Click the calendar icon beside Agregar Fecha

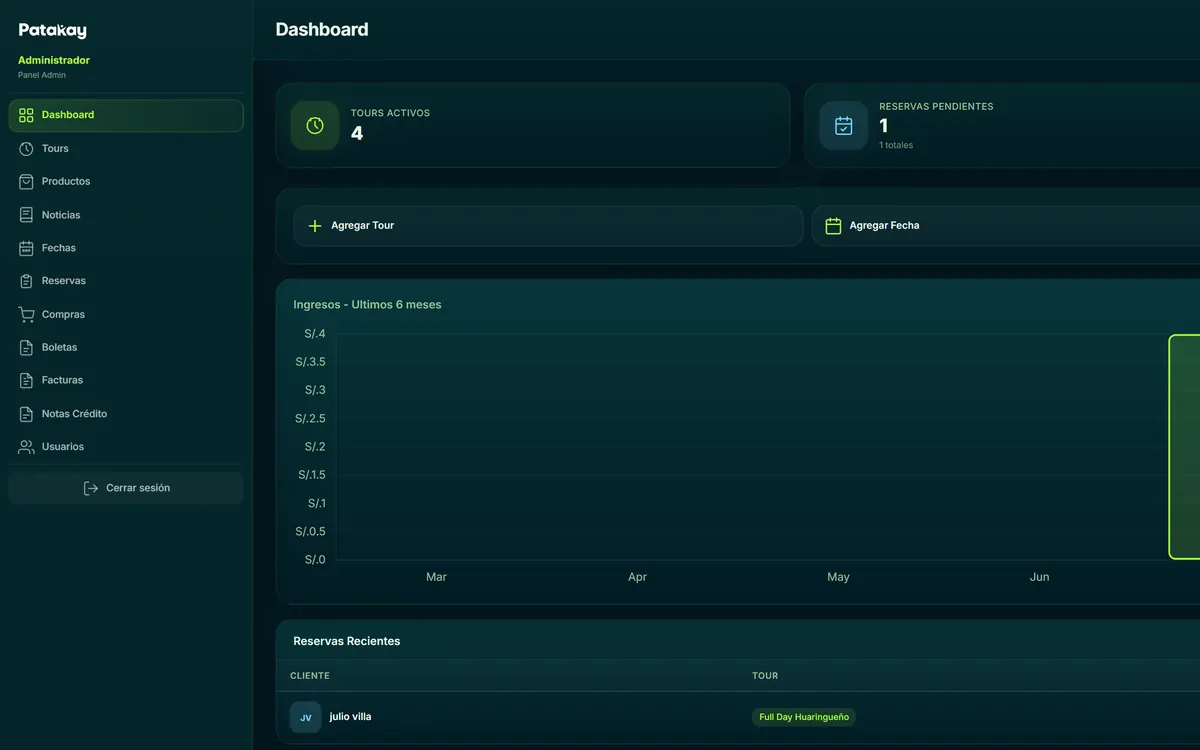pyautogui.click(x=833, y=226)
